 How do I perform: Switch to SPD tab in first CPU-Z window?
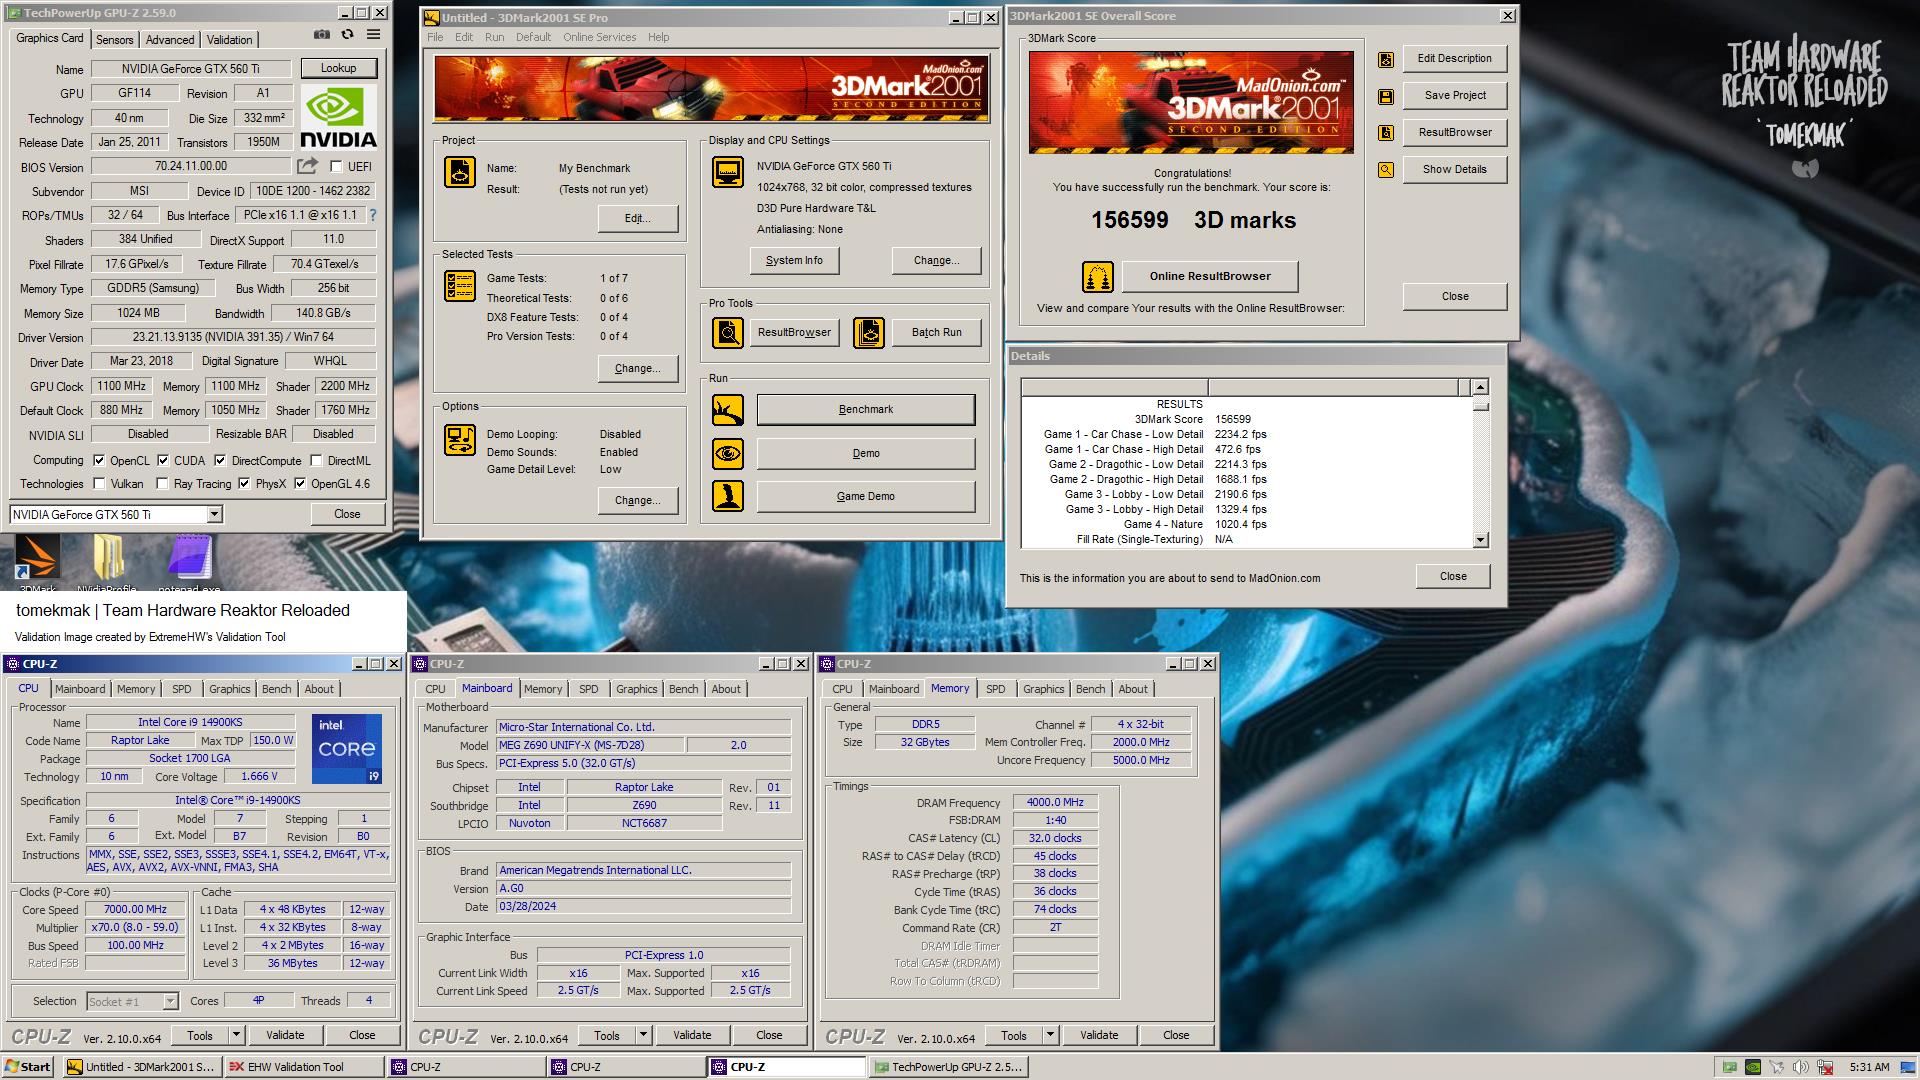pyautogui.click(x=181, y=689)
